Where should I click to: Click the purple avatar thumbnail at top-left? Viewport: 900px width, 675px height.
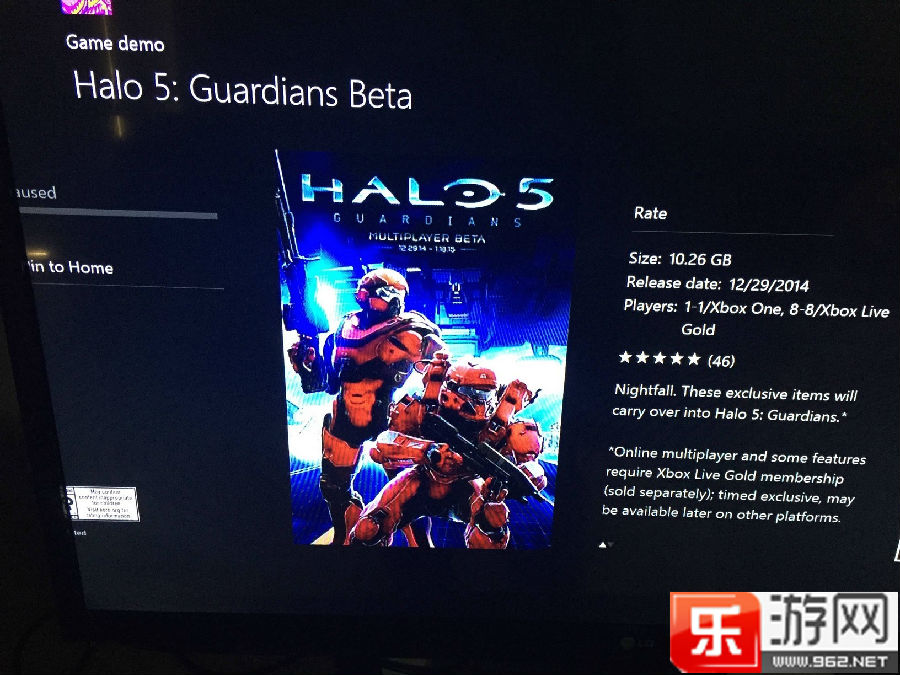[86, 6]
